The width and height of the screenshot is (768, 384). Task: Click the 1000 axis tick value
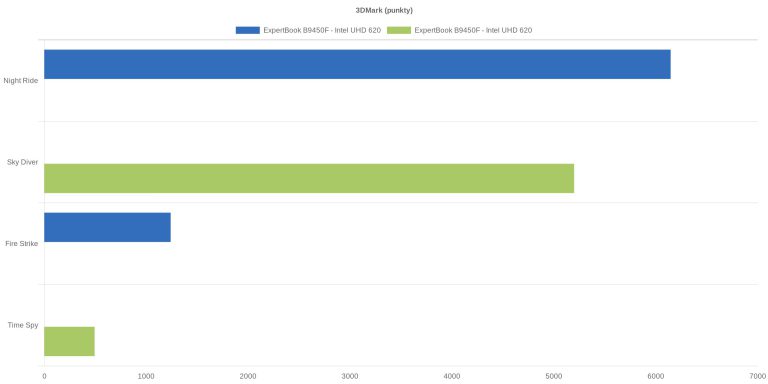coord(146,377)
